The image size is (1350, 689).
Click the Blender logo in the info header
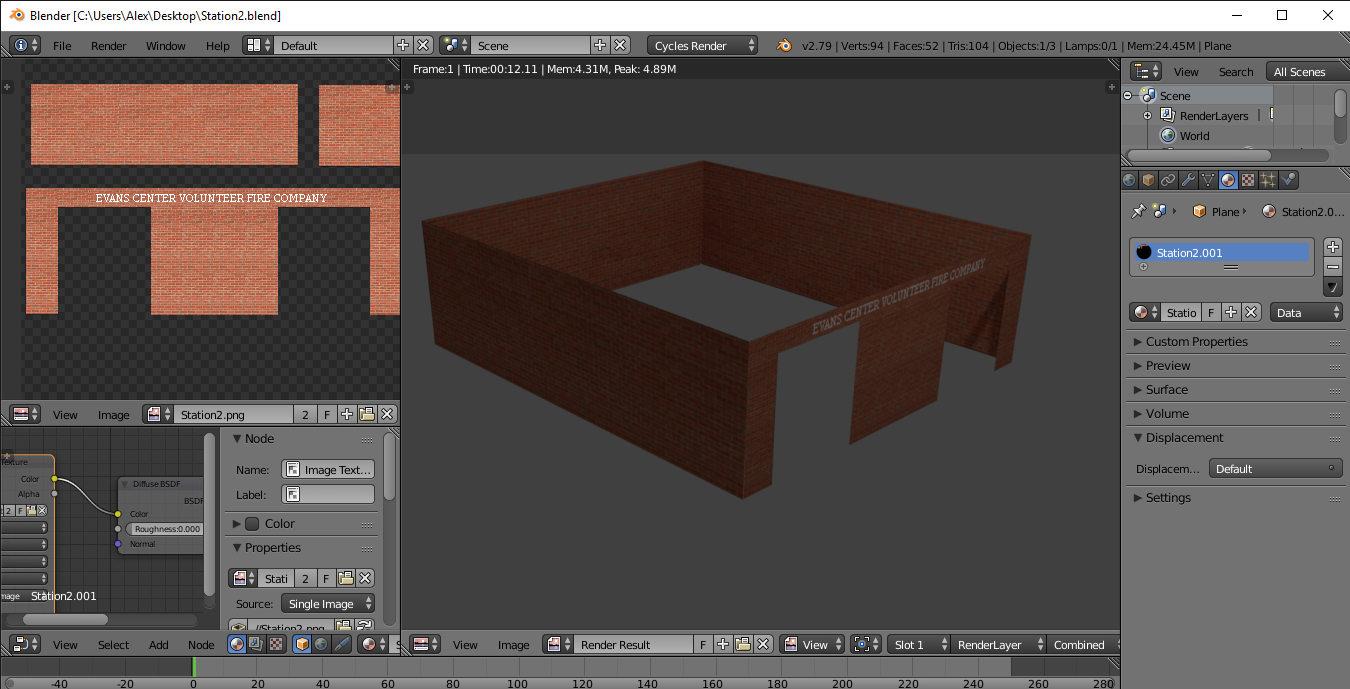(x=784, y=45)
